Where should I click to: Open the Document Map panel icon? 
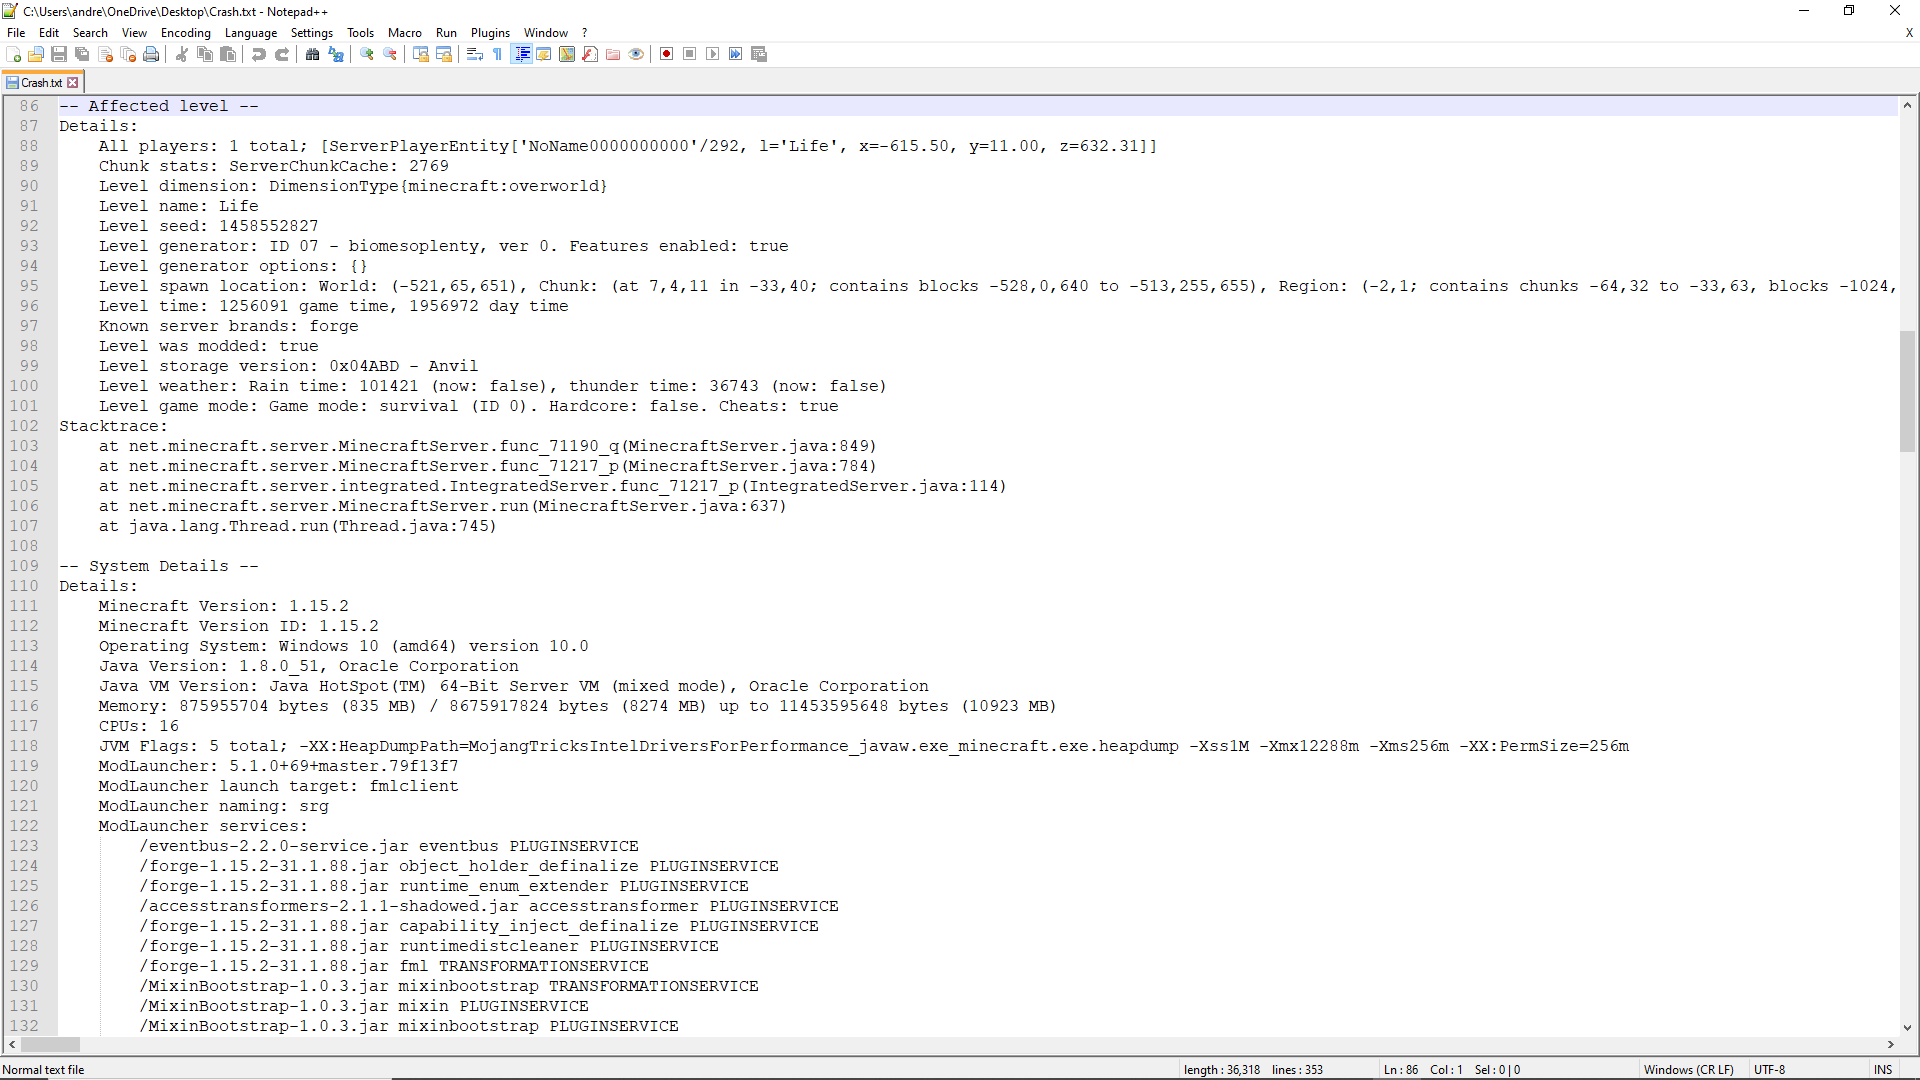566,54
